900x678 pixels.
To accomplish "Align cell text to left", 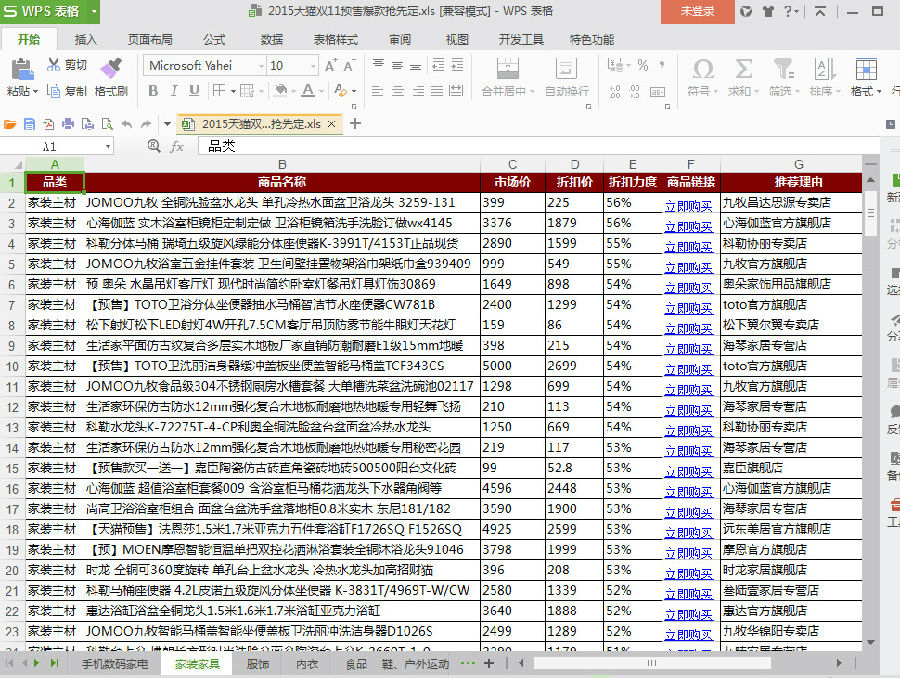I will 377,91.
